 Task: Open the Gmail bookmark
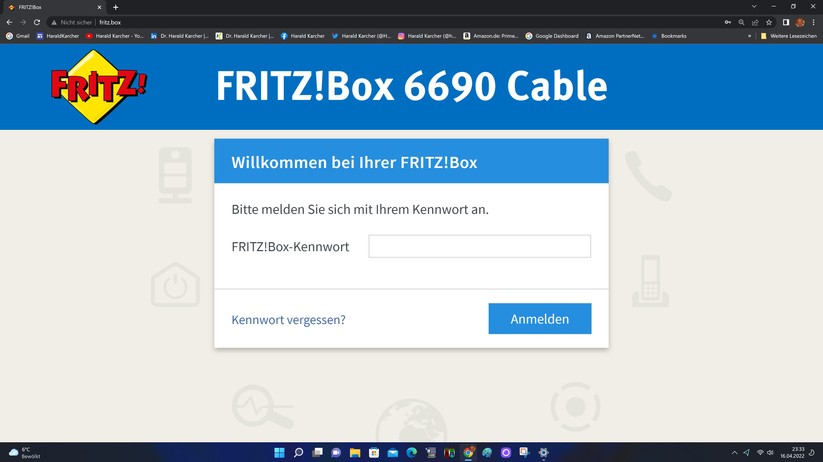[18, 36]
